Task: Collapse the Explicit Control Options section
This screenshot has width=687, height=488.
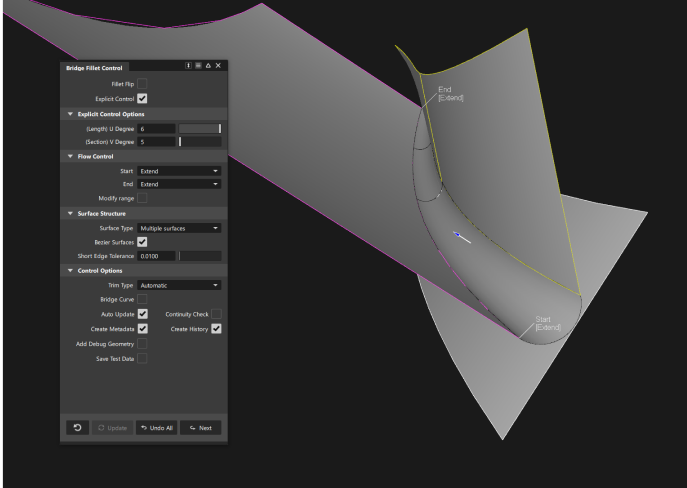Action: 70,114
